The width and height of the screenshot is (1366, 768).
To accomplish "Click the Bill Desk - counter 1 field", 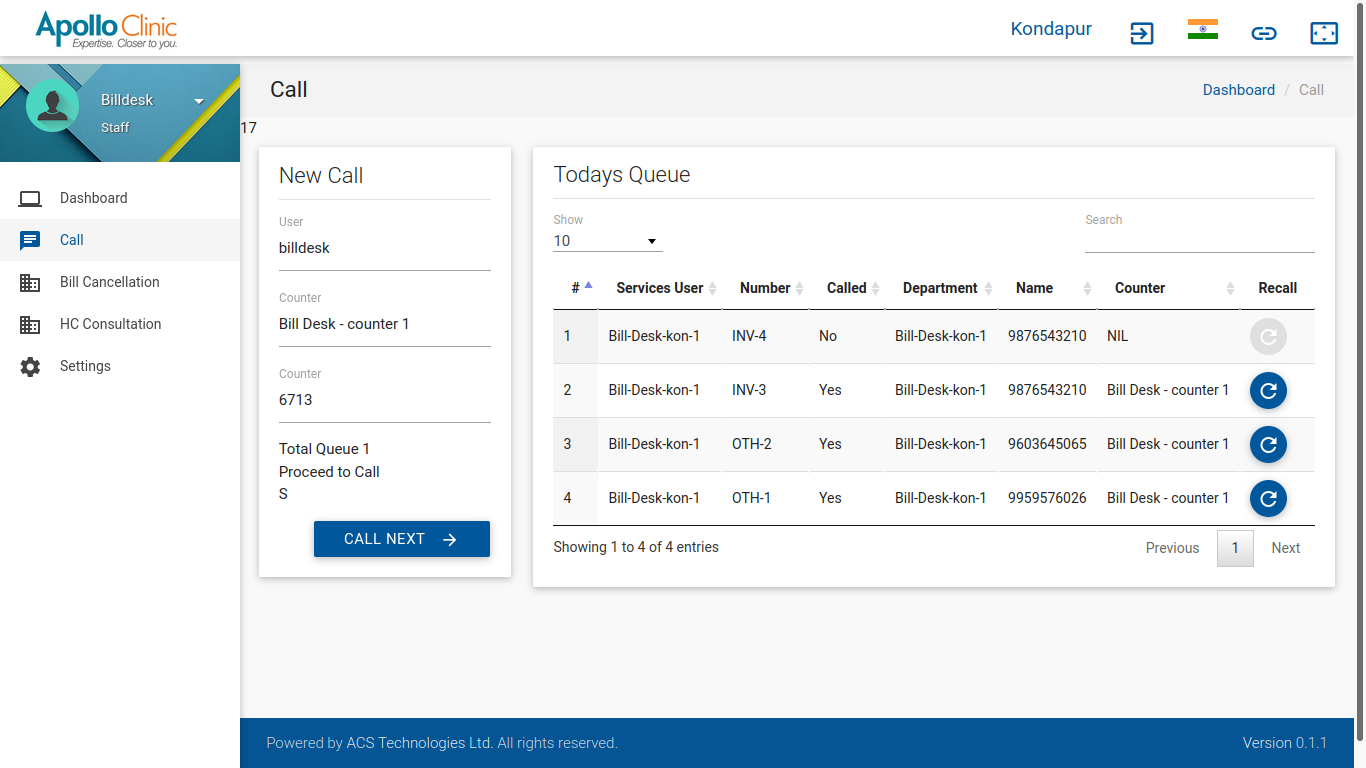I will pos(385,324).
